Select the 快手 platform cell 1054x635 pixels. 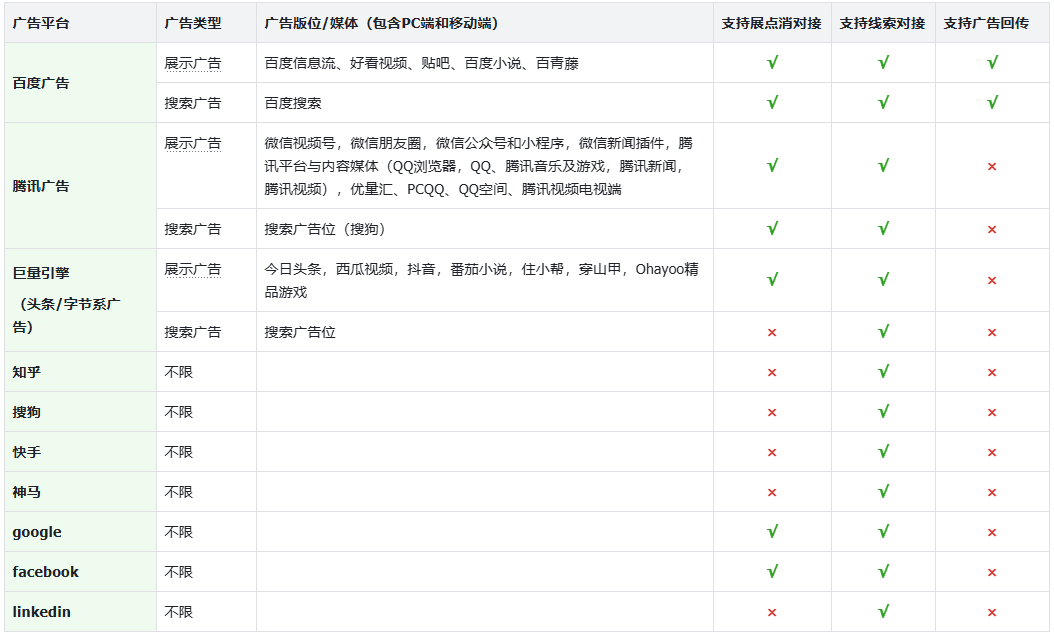pos(81,452)
